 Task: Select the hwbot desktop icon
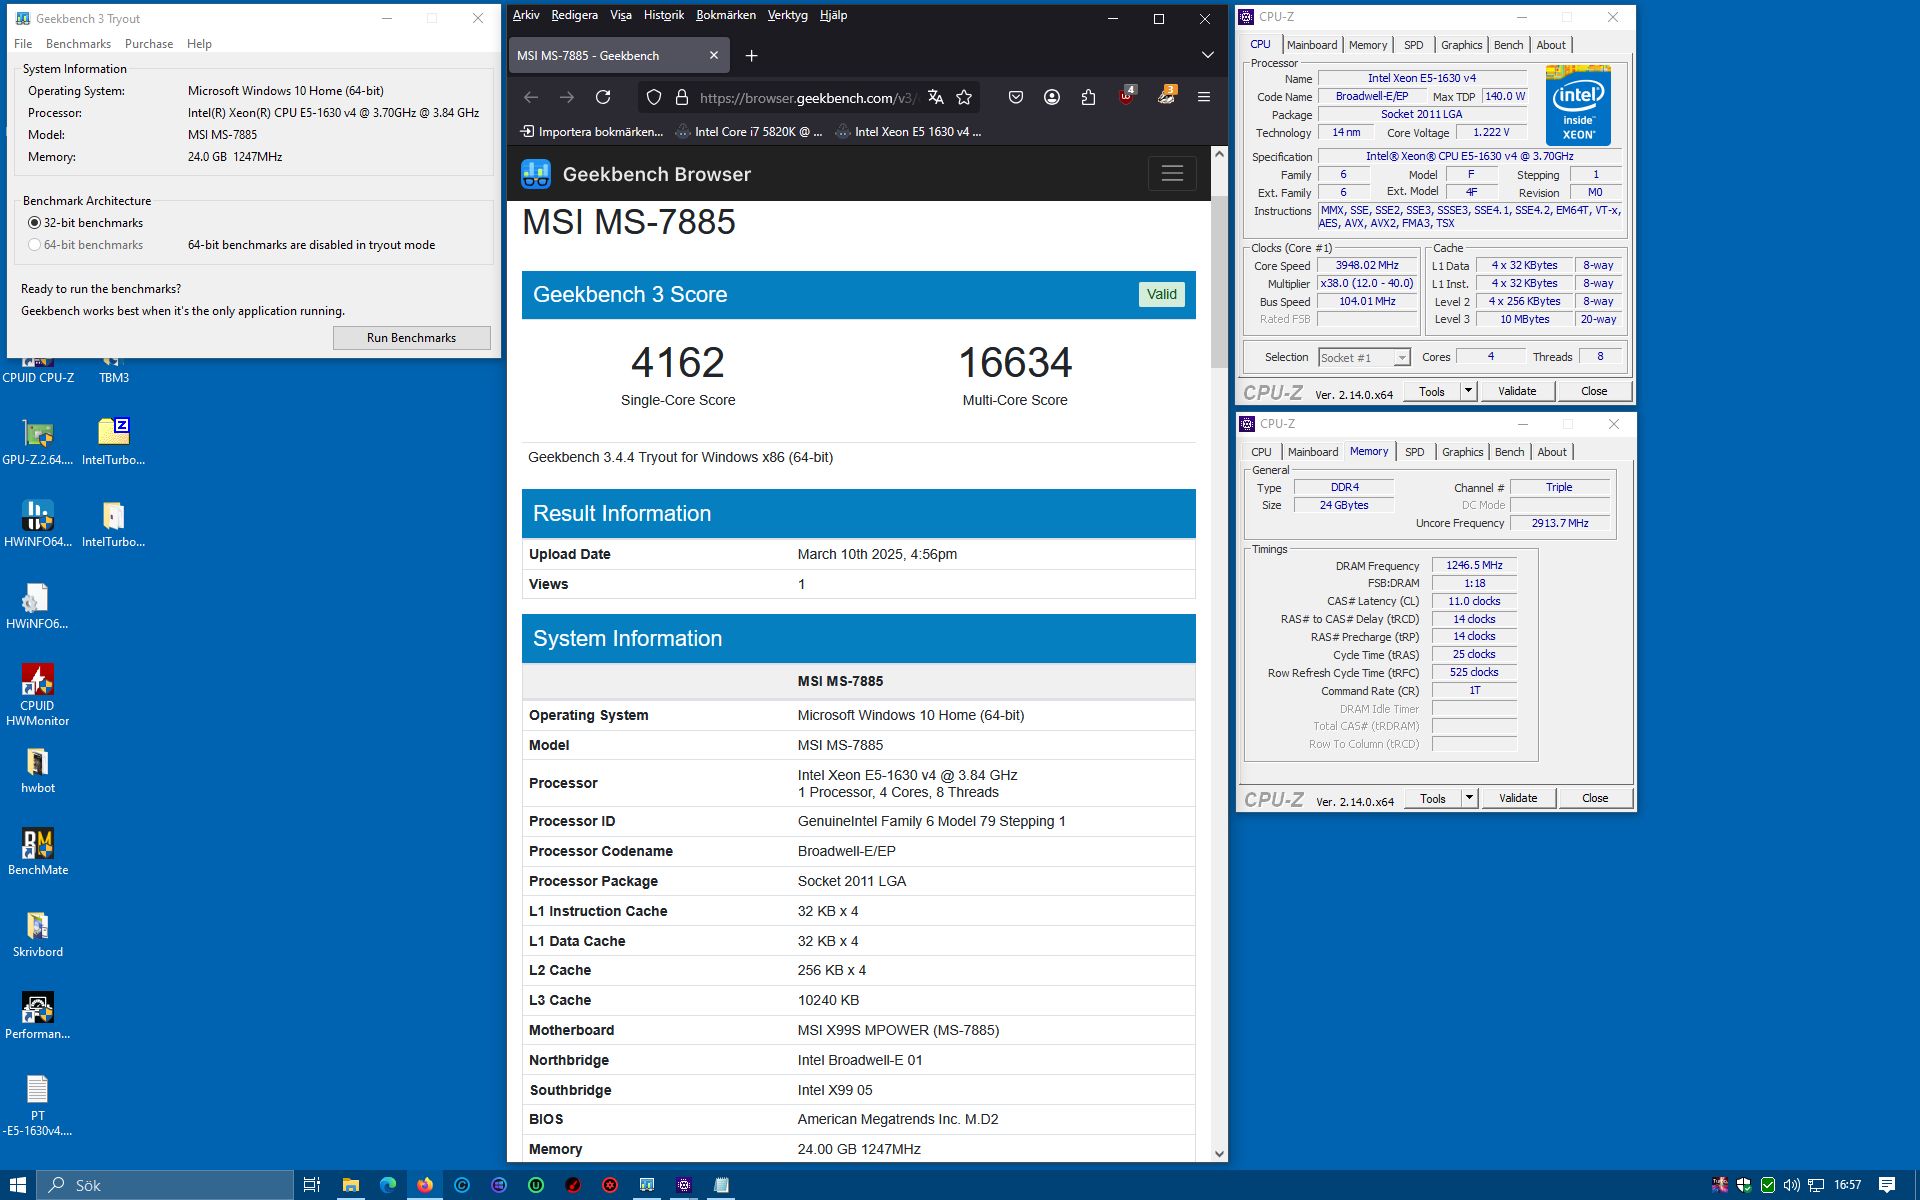(x=38, y=770)
